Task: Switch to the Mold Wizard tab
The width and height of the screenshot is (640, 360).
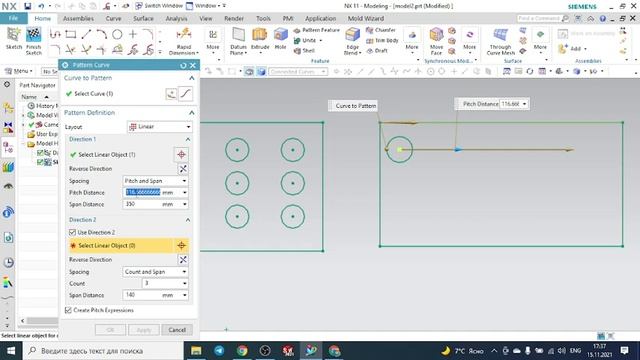Action: [366, 18]
